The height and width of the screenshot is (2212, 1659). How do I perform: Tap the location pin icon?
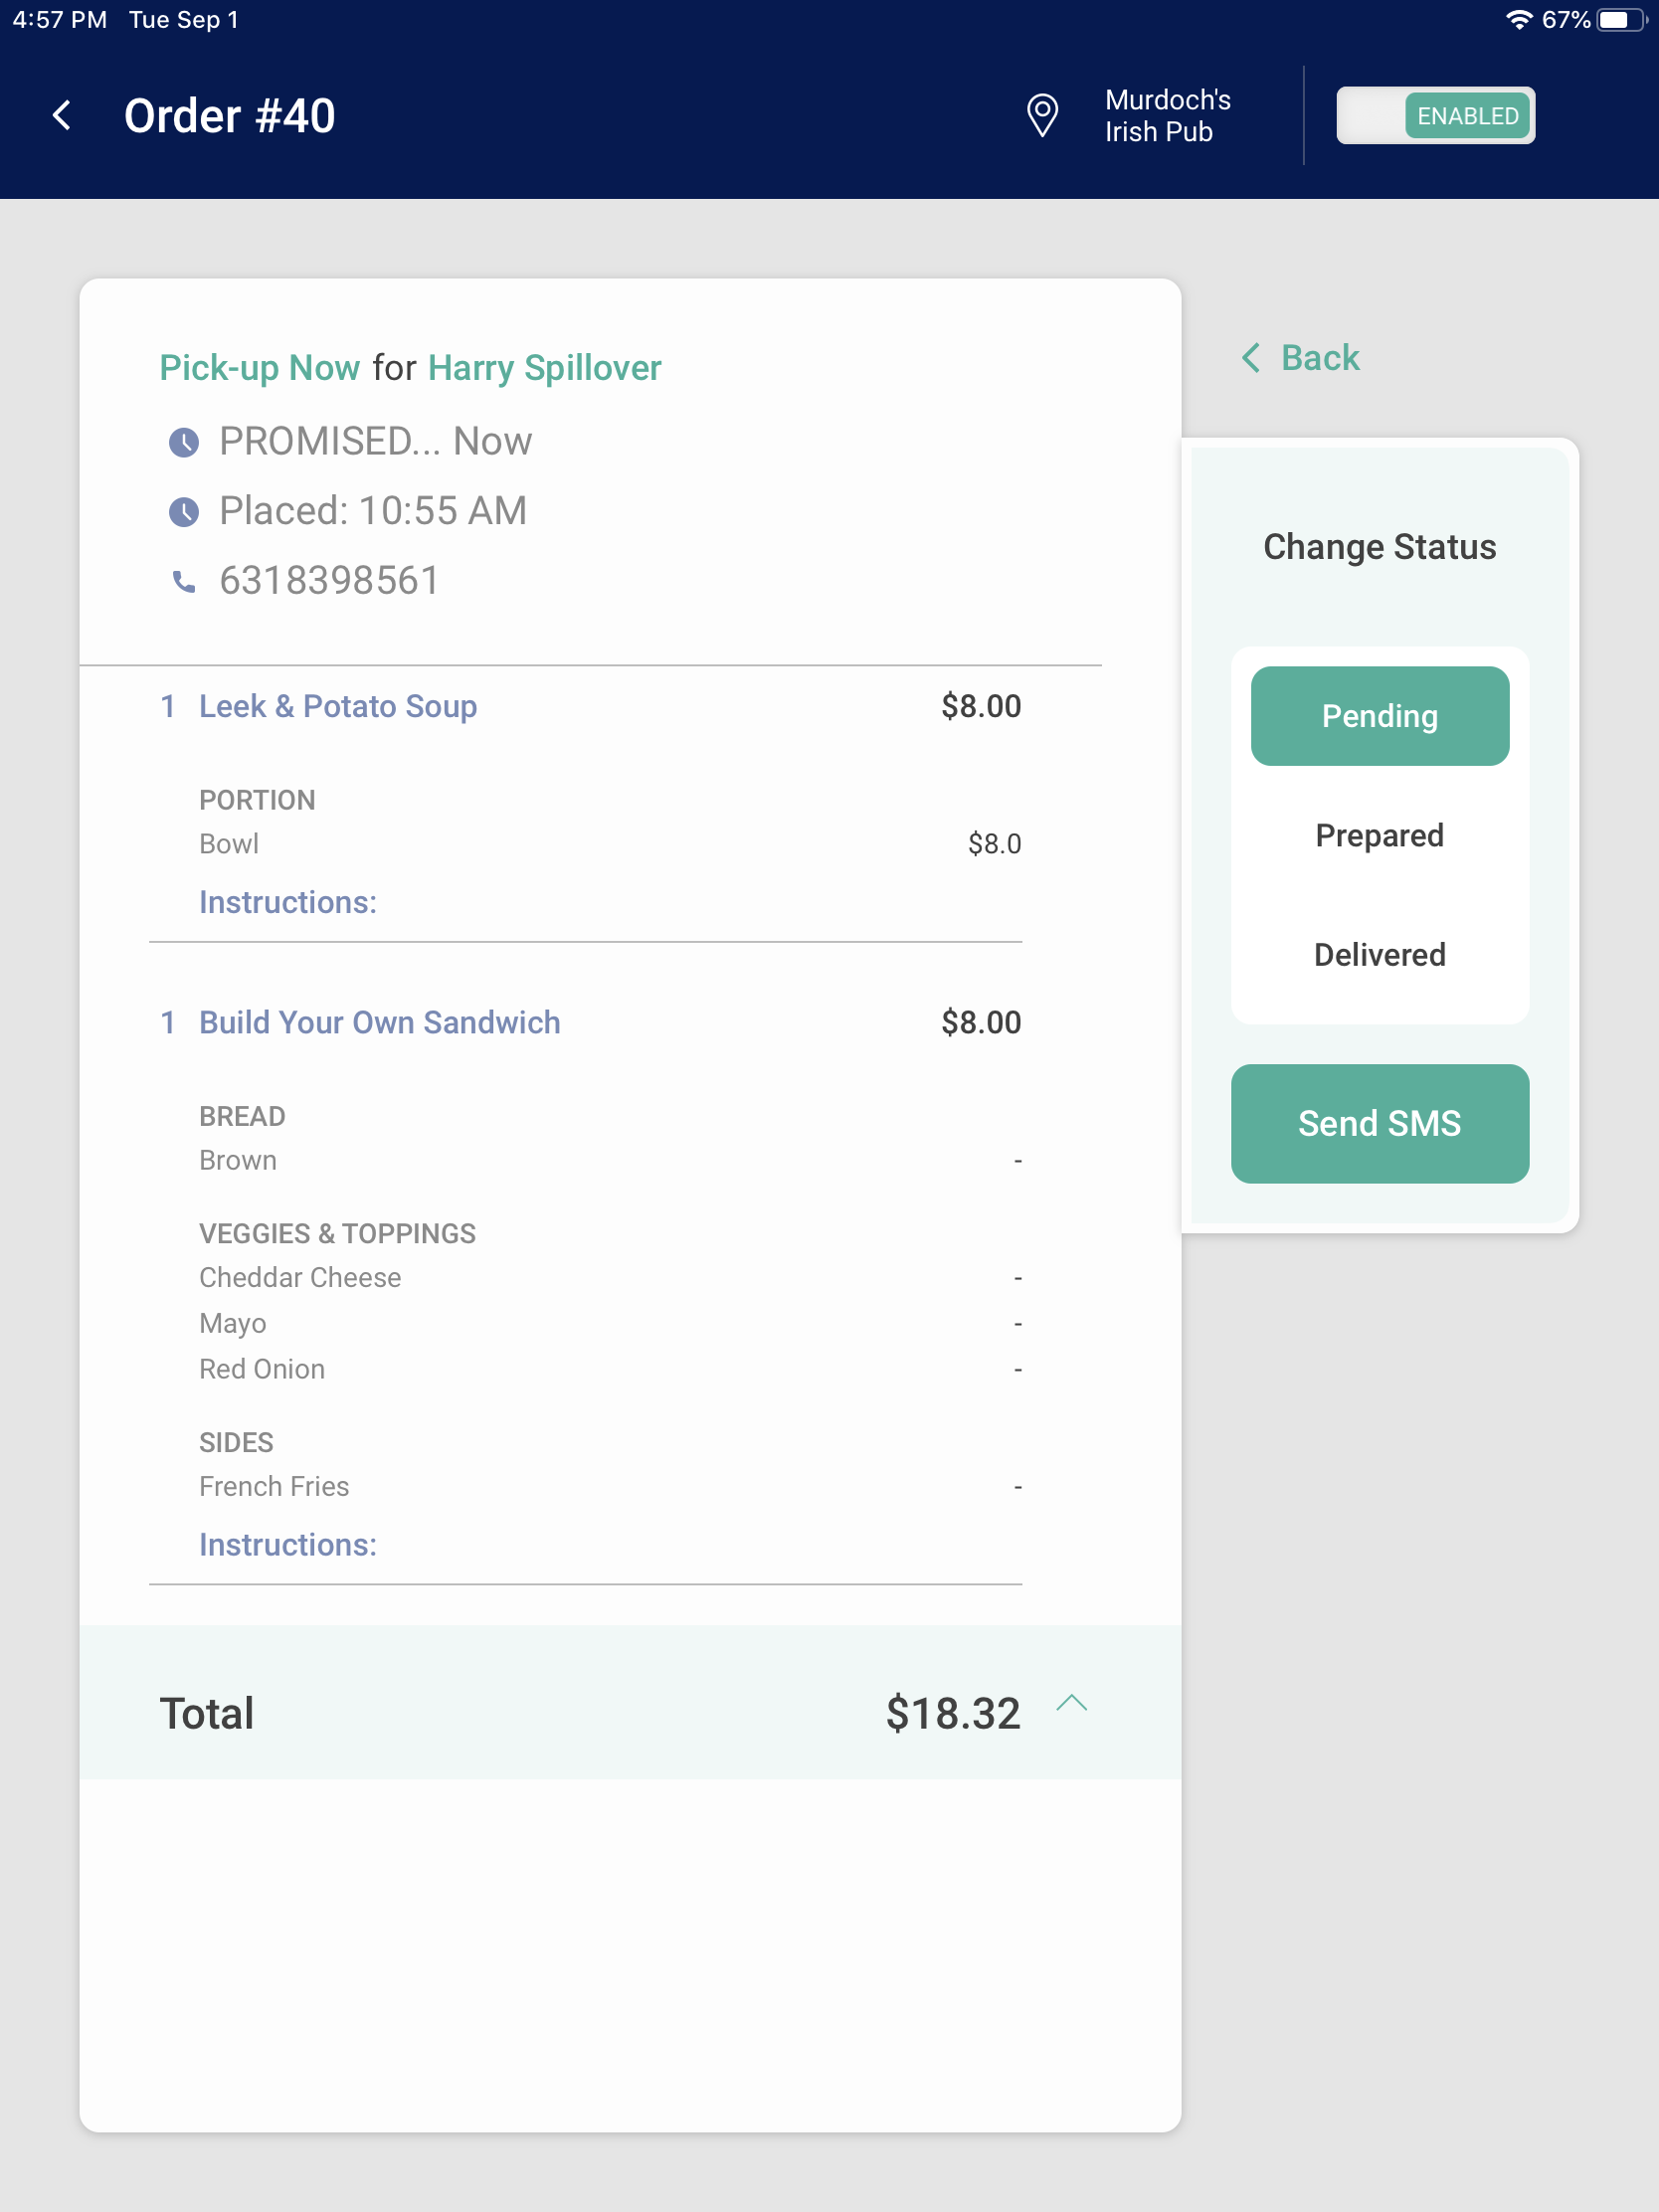1042,115
